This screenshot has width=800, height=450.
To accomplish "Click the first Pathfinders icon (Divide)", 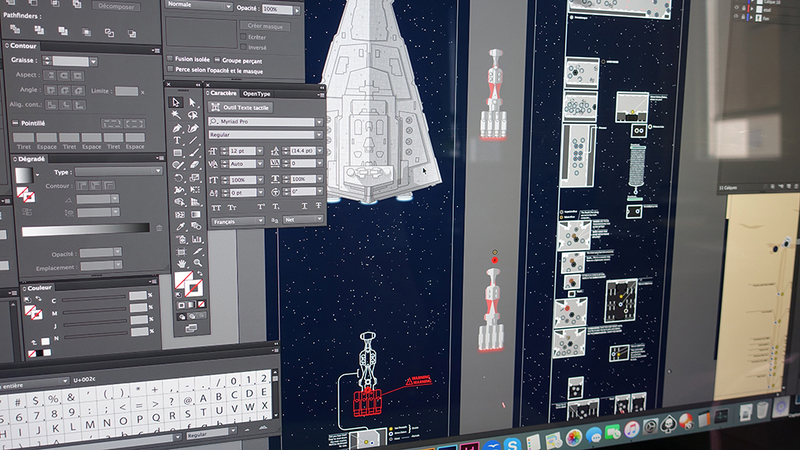I will [15, 29].
